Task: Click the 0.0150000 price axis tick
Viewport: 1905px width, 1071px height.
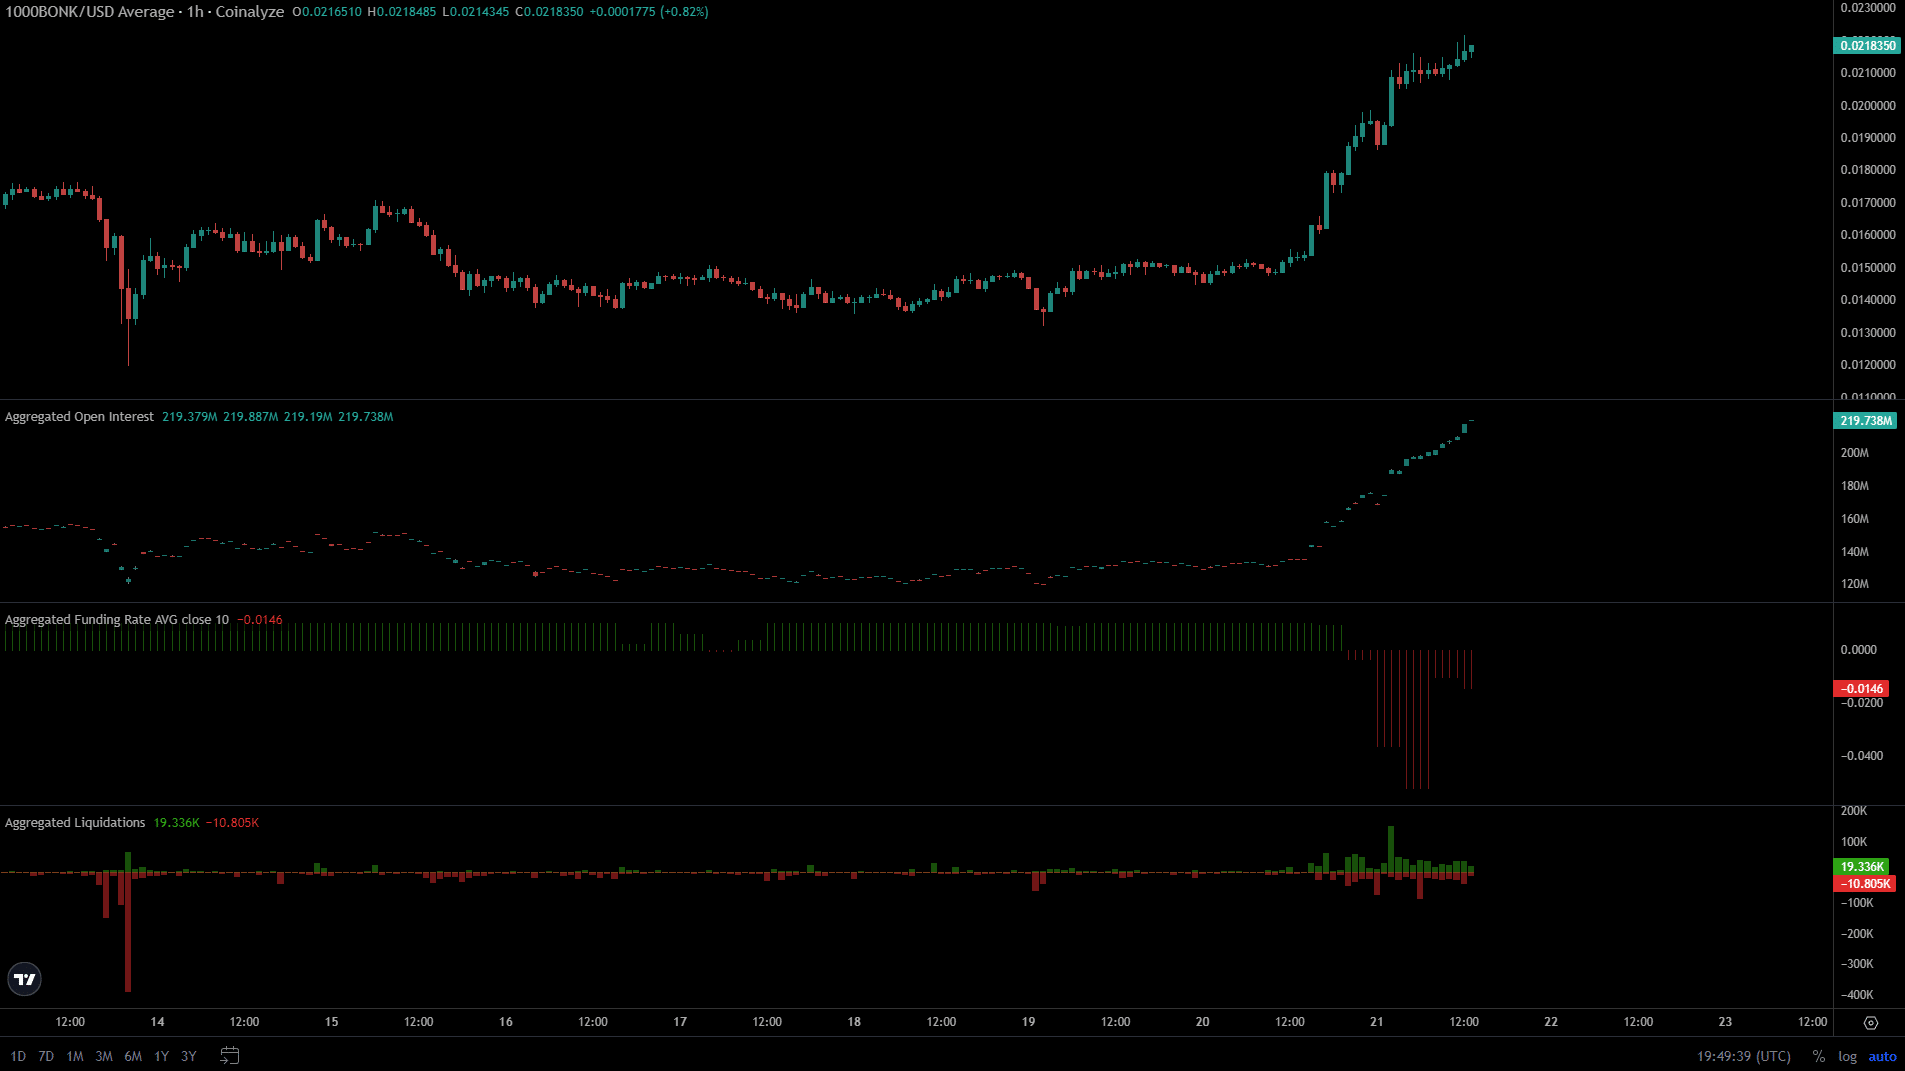Action: [x=1868, y=268]
